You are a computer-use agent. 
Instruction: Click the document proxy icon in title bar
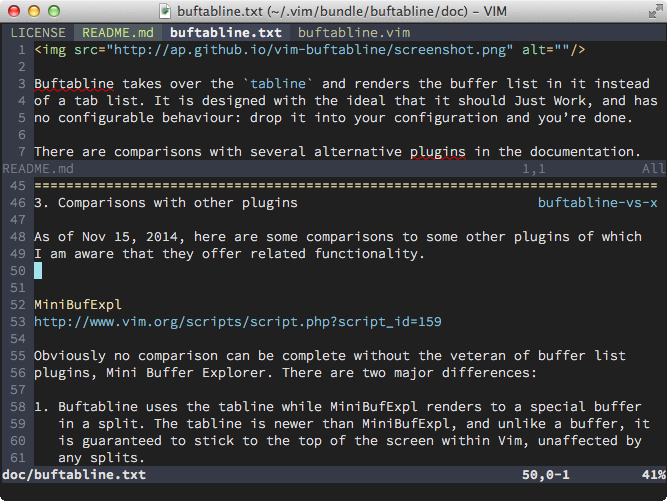click(x=165, y=11)
